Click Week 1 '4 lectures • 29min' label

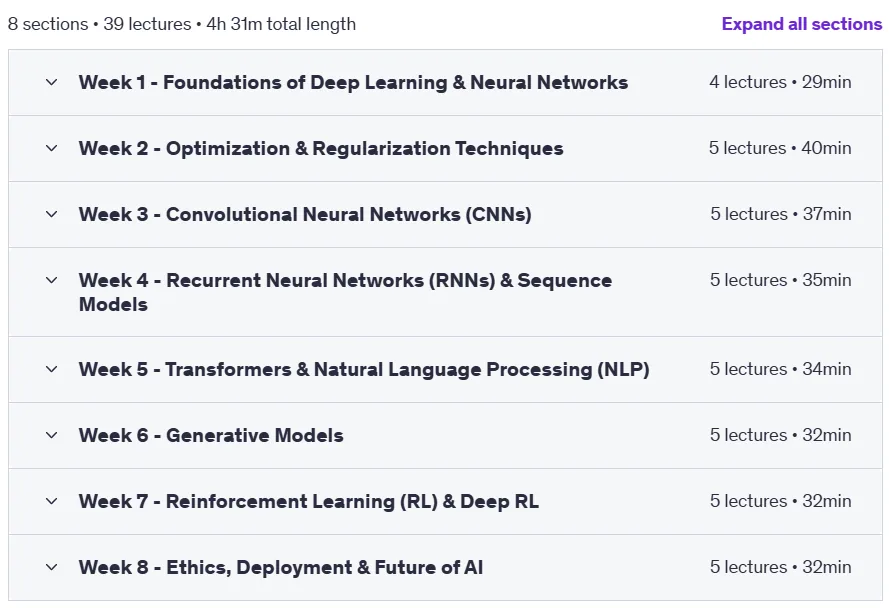click(x=780, y=82)
